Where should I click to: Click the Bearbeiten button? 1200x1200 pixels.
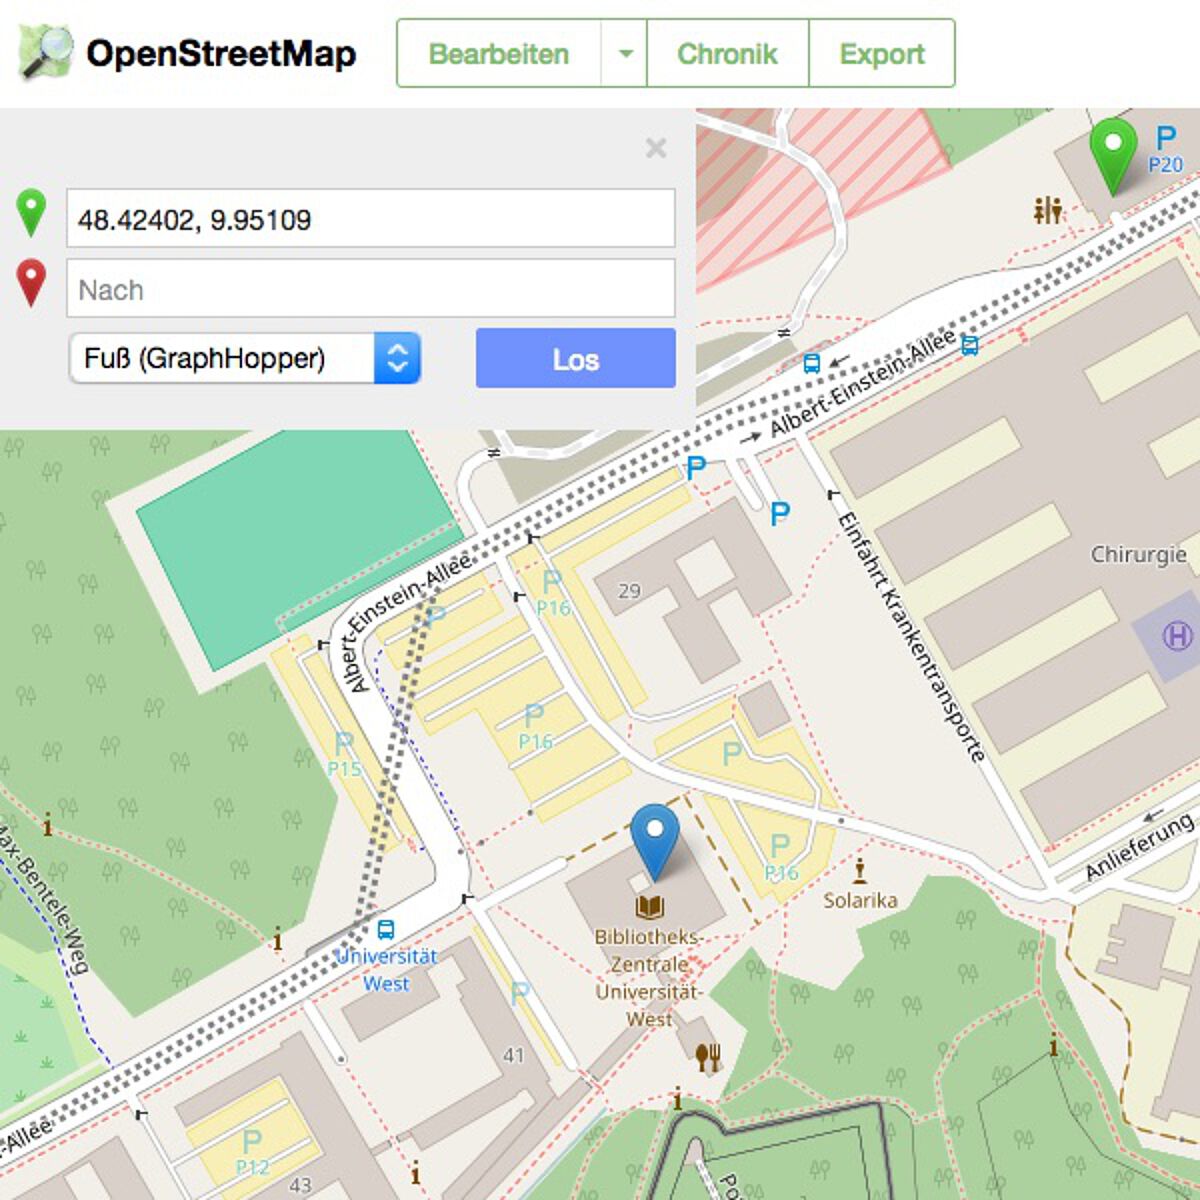pos(499,54)
